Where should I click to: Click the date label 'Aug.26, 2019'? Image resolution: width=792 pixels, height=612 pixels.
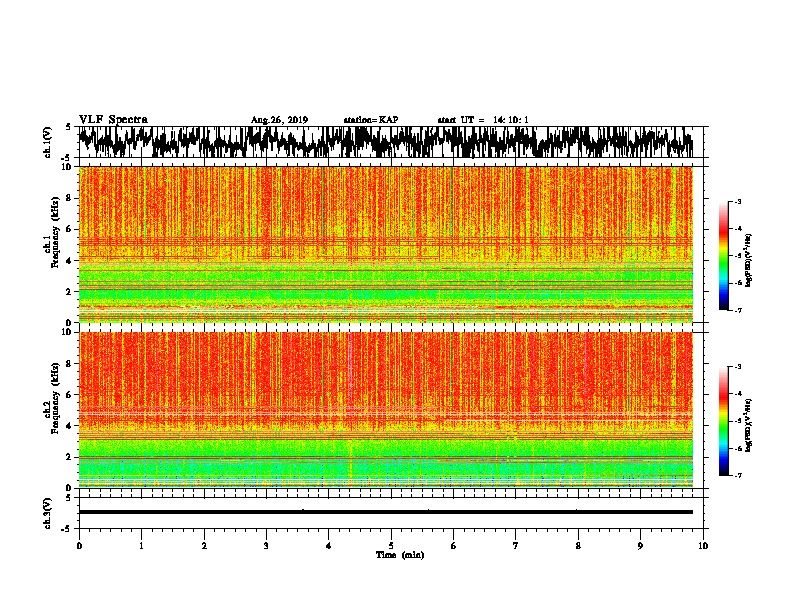tap(279, 120)
